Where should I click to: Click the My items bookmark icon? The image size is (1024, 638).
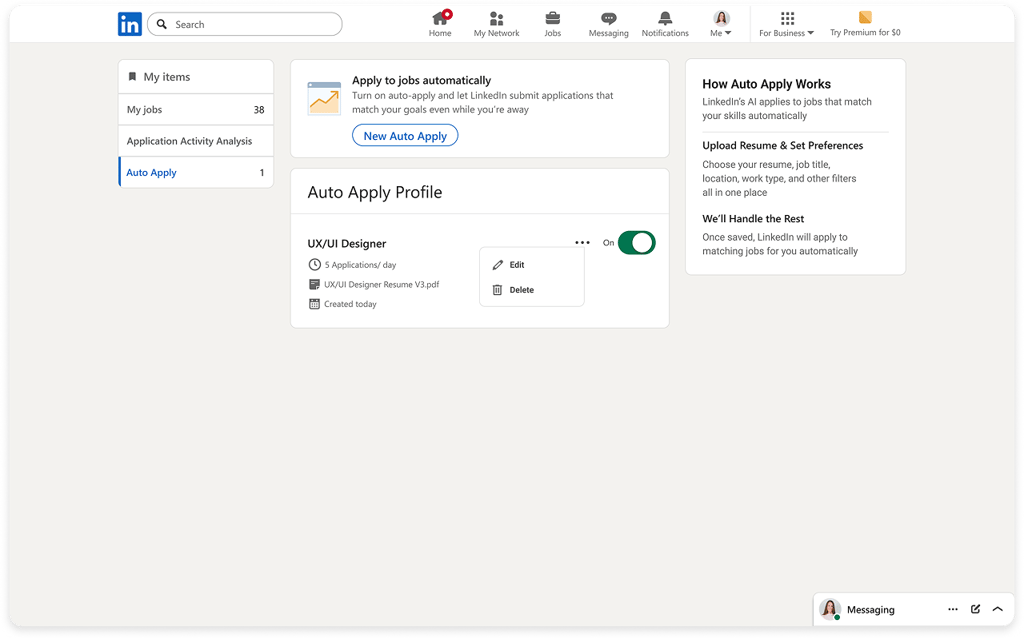click(x=132, y=76)
